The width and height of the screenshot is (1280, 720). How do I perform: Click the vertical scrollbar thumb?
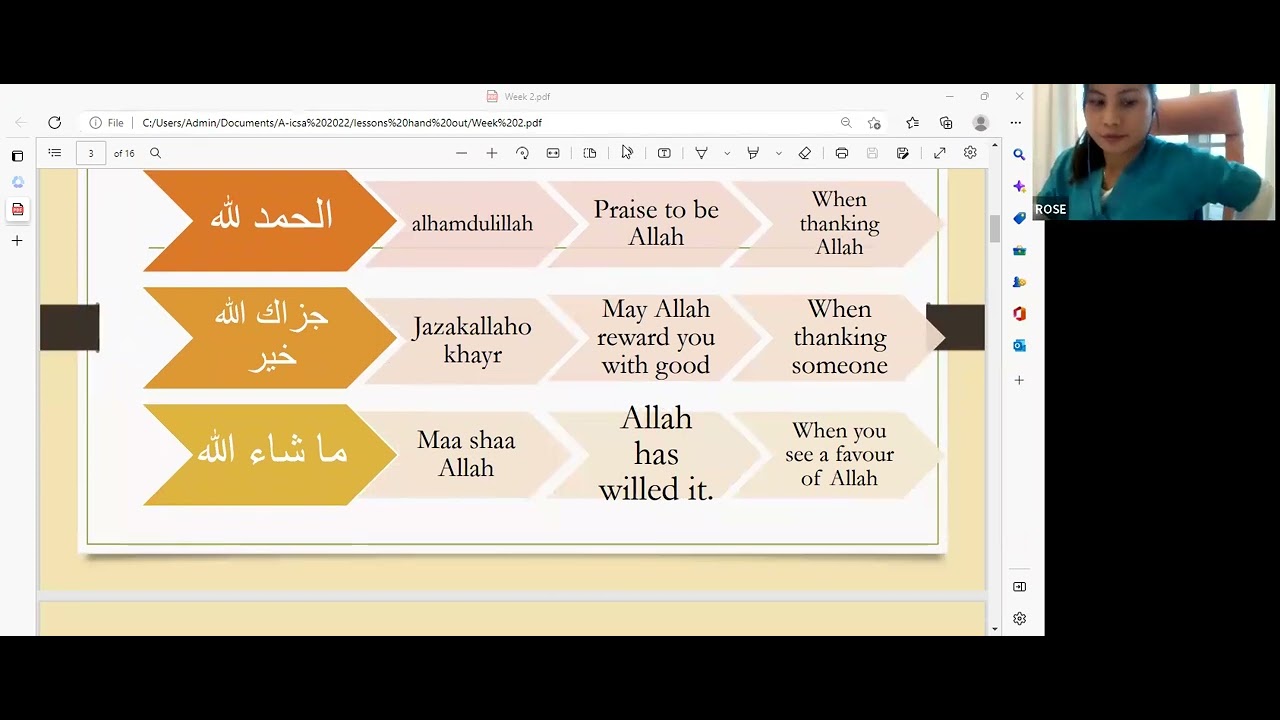[x=994, y=228]
